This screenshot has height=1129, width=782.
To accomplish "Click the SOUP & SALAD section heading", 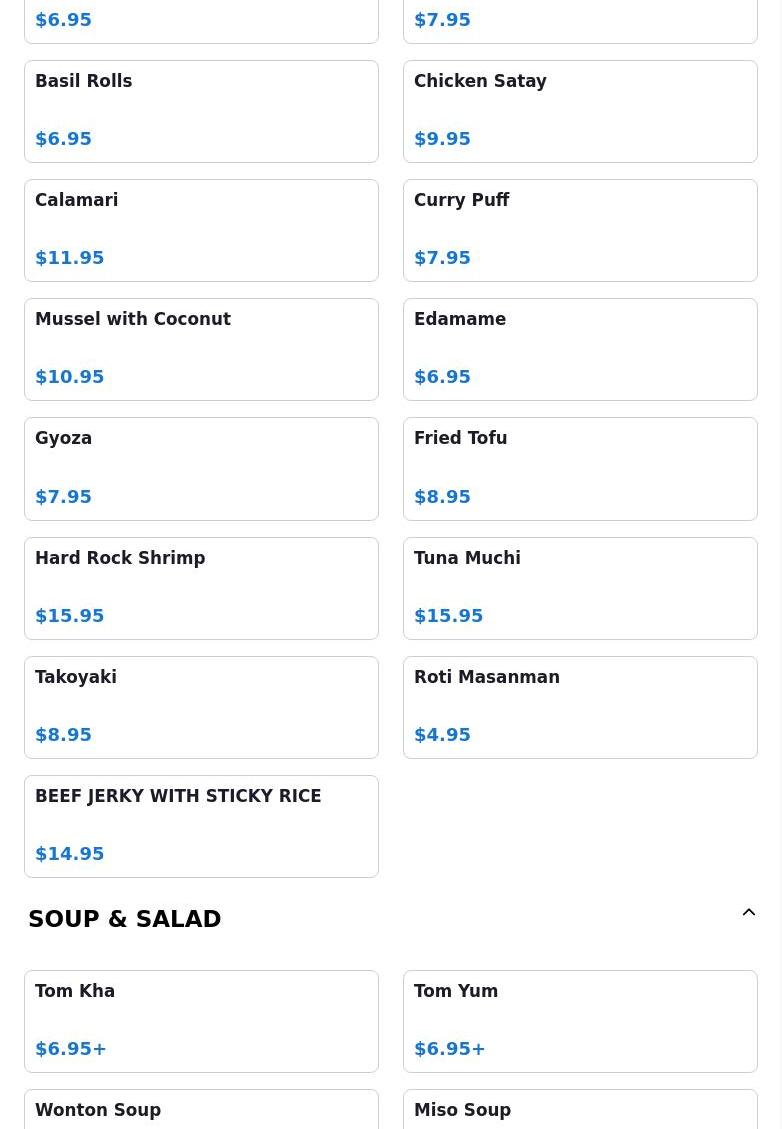I will [x=125, y=919].
